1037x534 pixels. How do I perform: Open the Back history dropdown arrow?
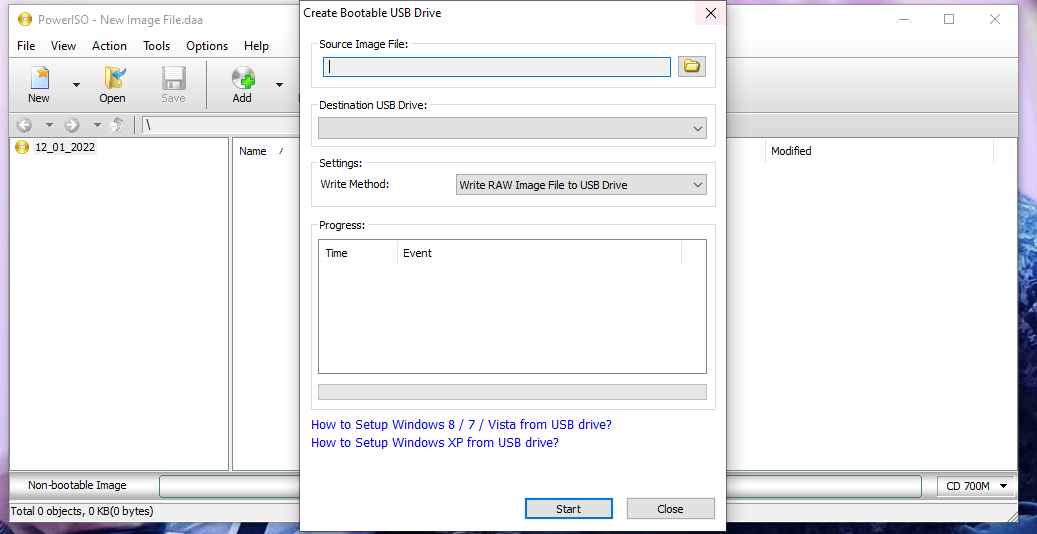point(49,124)
